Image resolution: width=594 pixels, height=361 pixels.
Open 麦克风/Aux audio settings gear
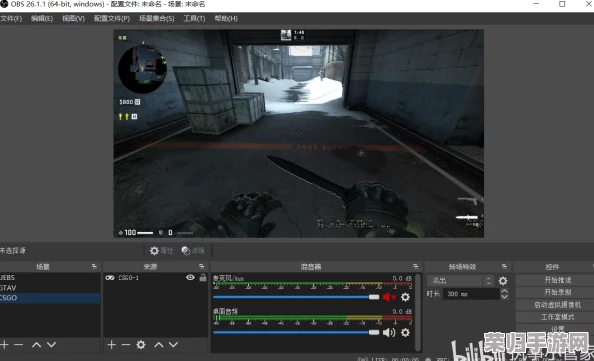(x=405, y=297)
